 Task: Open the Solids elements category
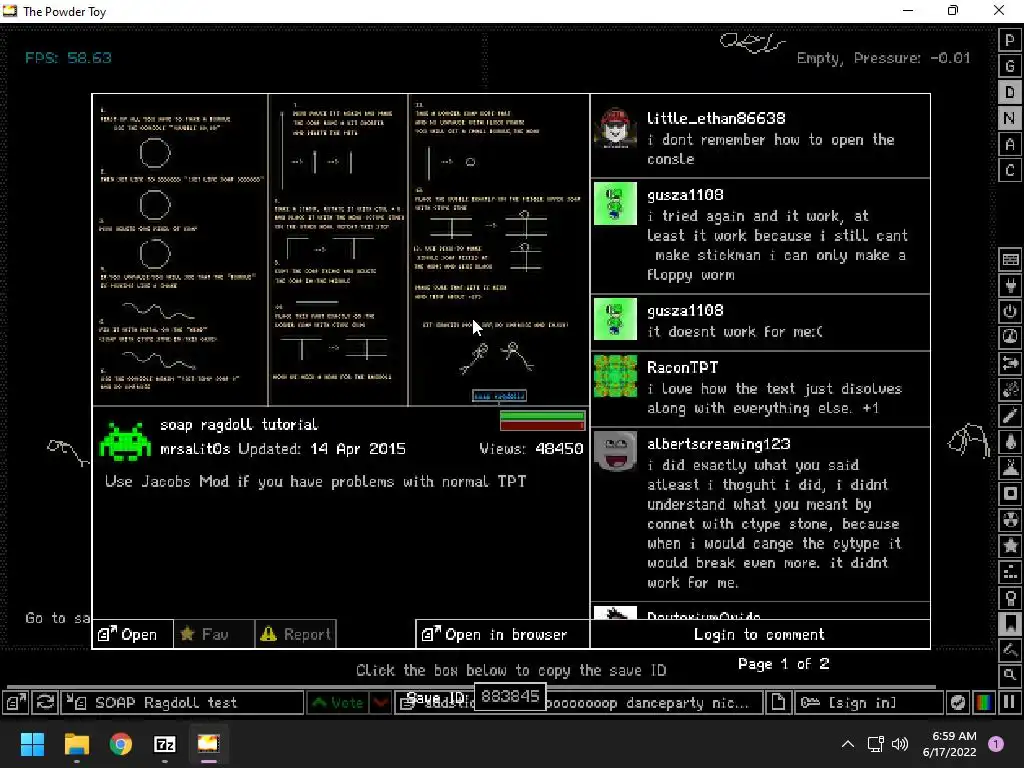click(1010, 494)
